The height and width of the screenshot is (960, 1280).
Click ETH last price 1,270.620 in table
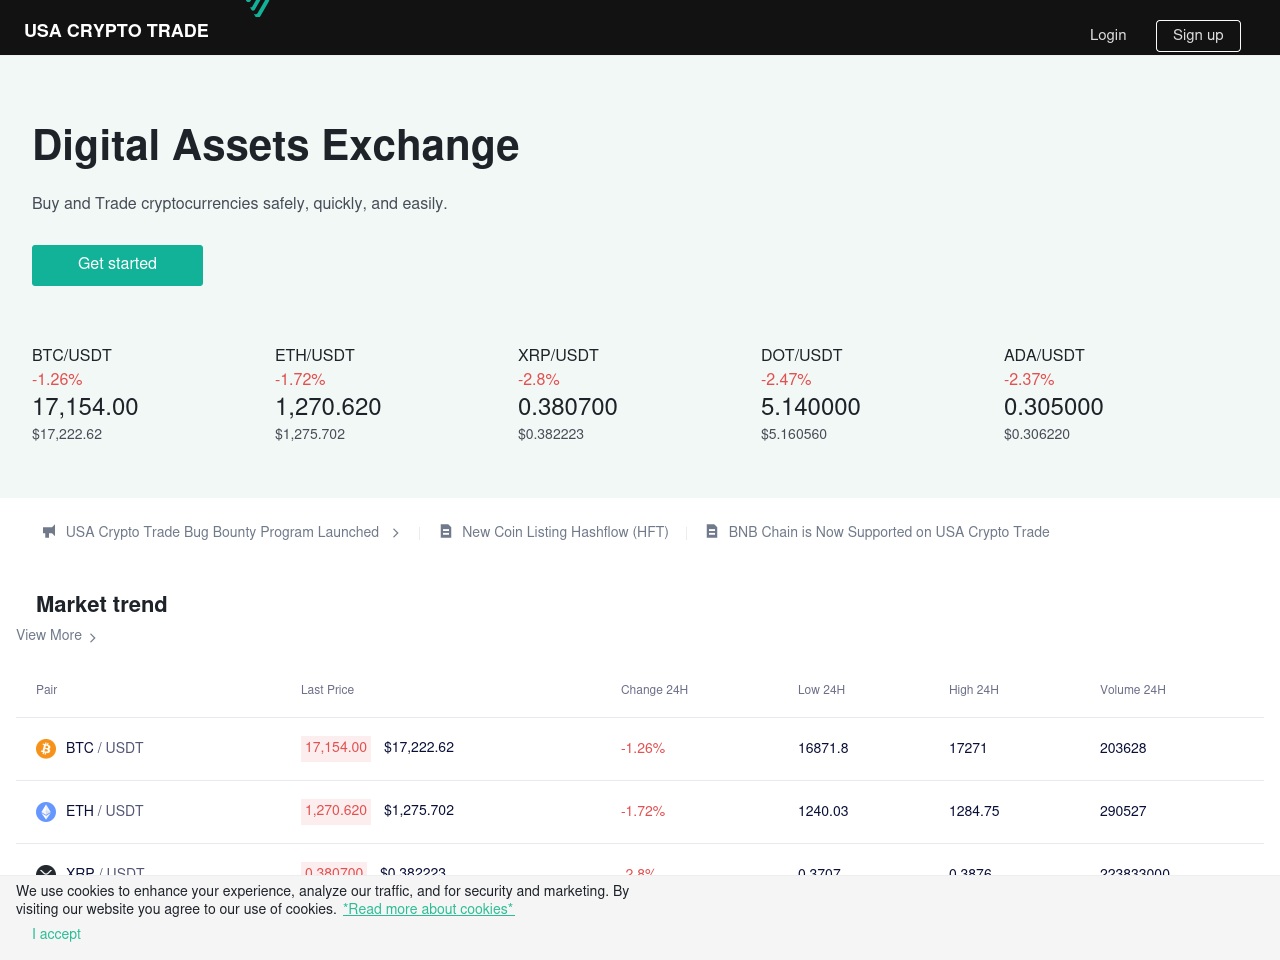pyautogui.click(x=336, y=811)
